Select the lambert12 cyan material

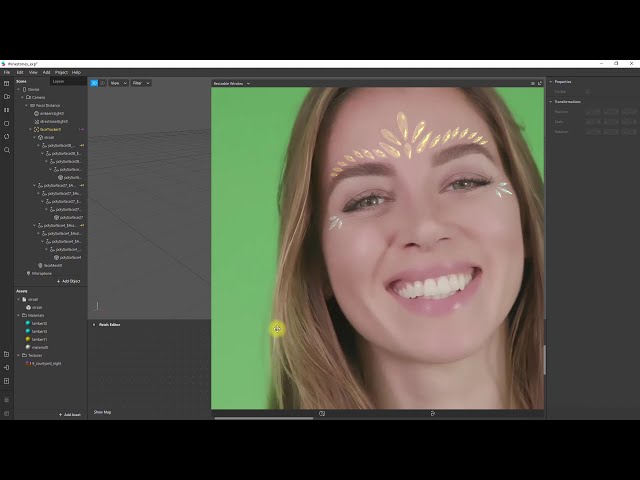click(37, 323)
